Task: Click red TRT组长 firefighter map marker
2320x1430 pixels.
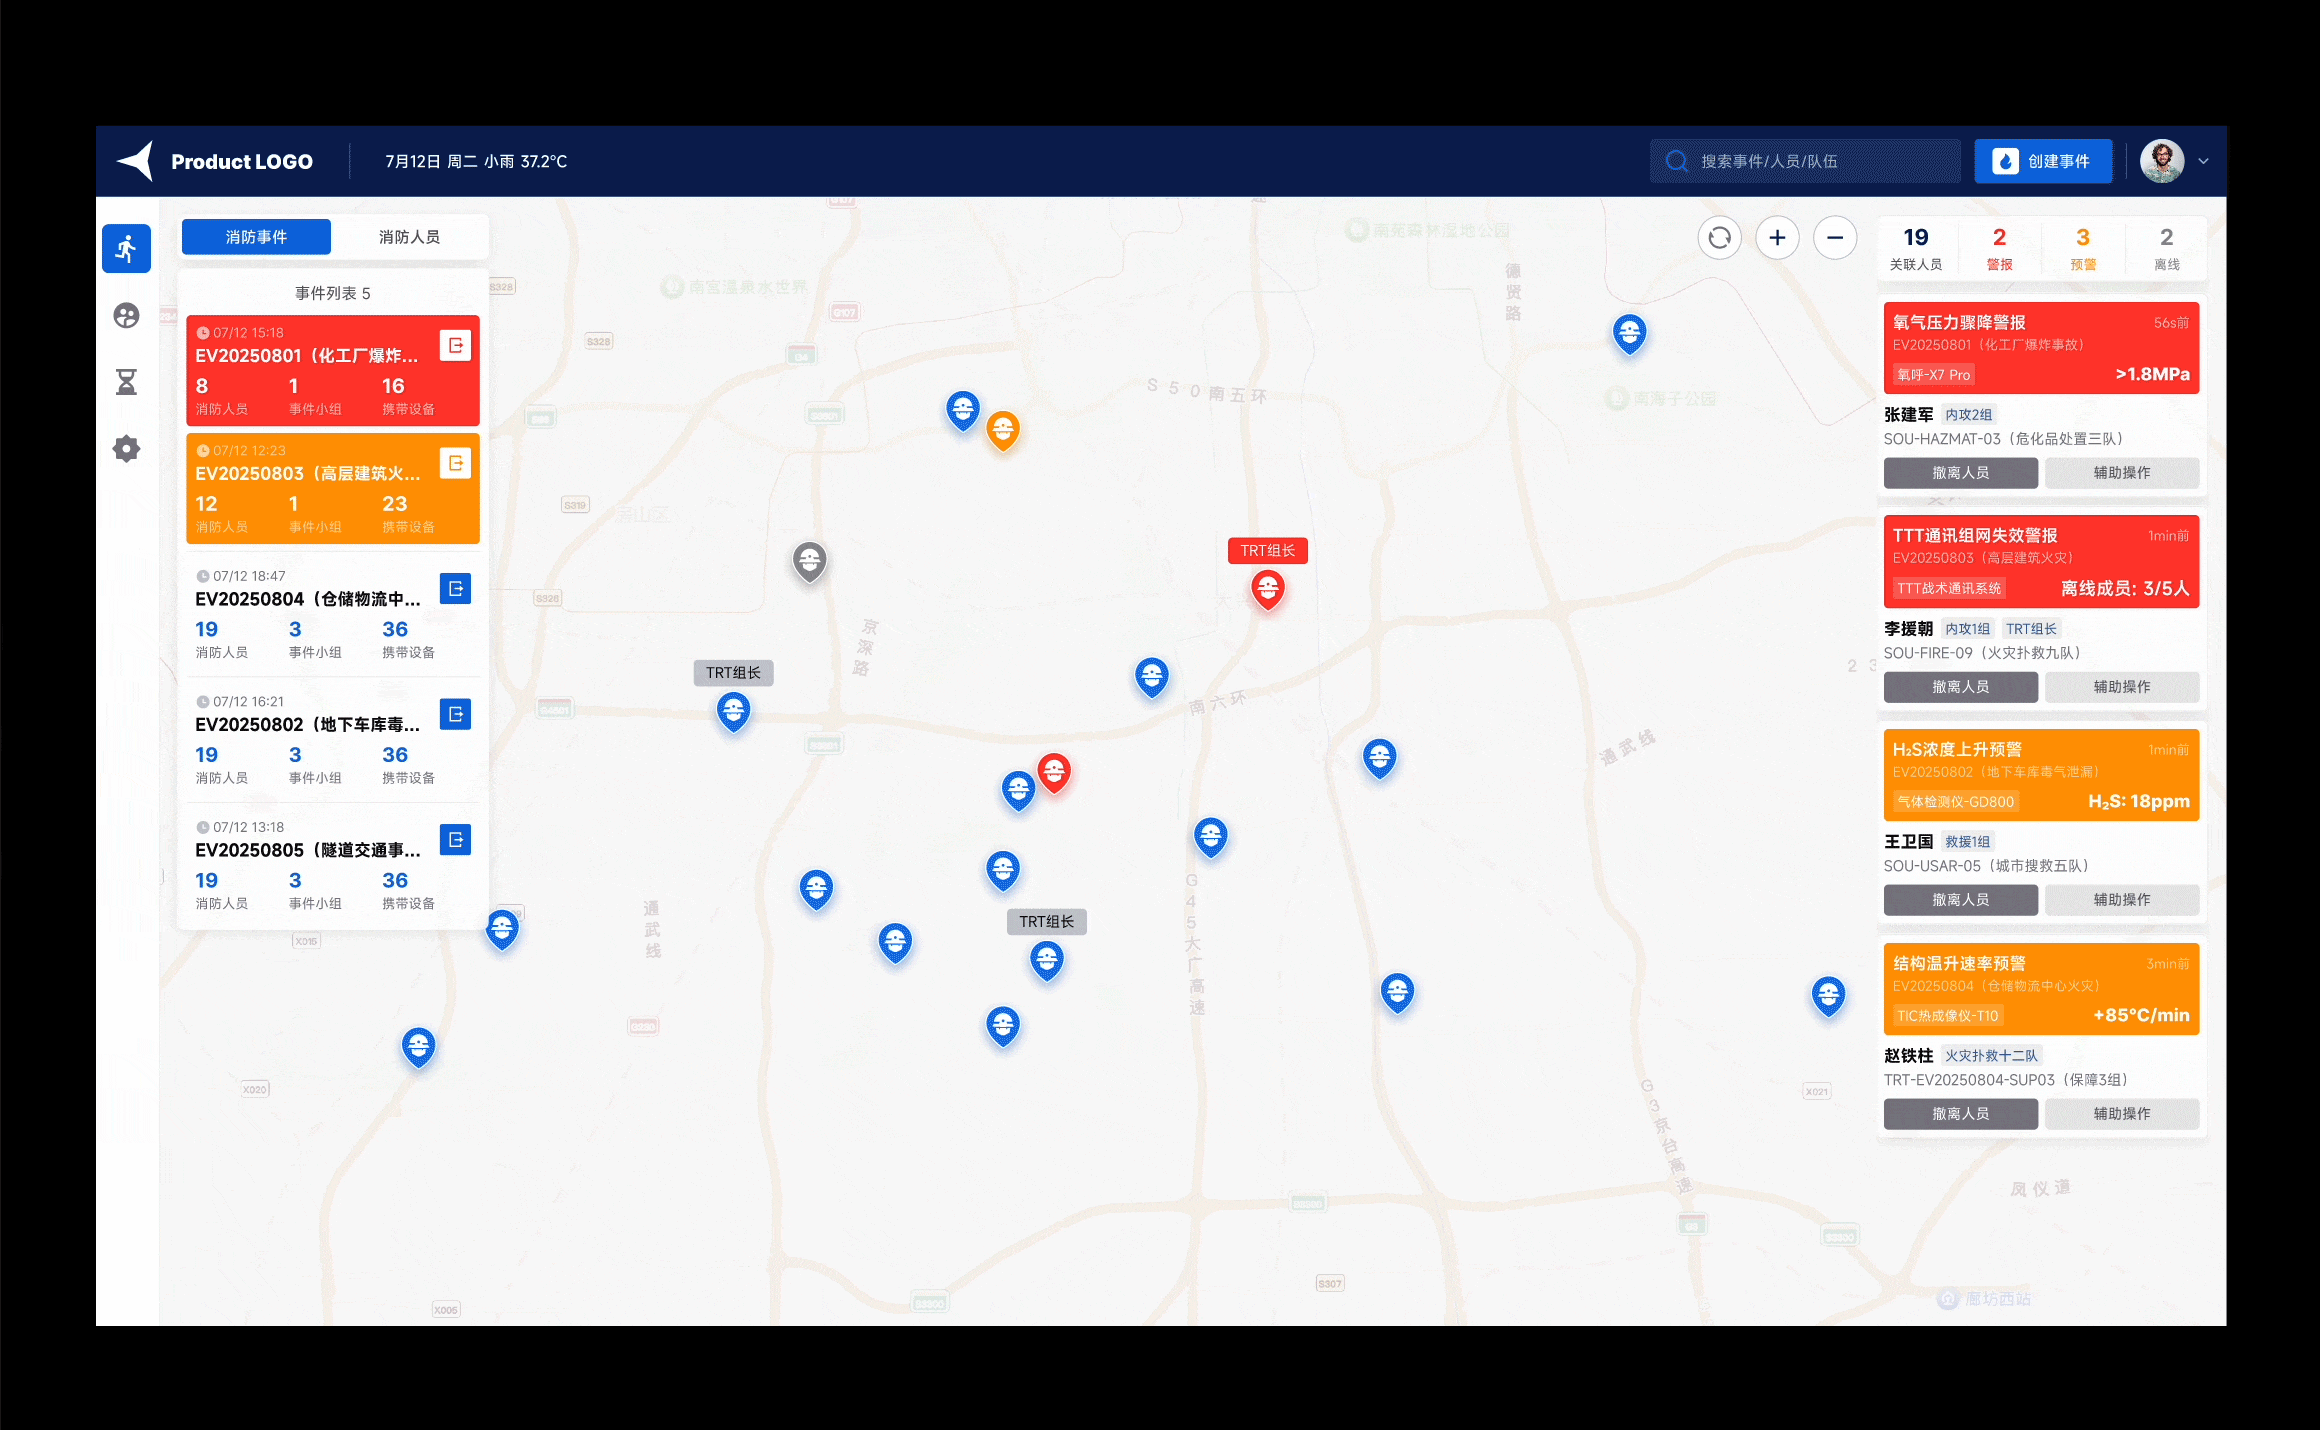Action: 1267,588
